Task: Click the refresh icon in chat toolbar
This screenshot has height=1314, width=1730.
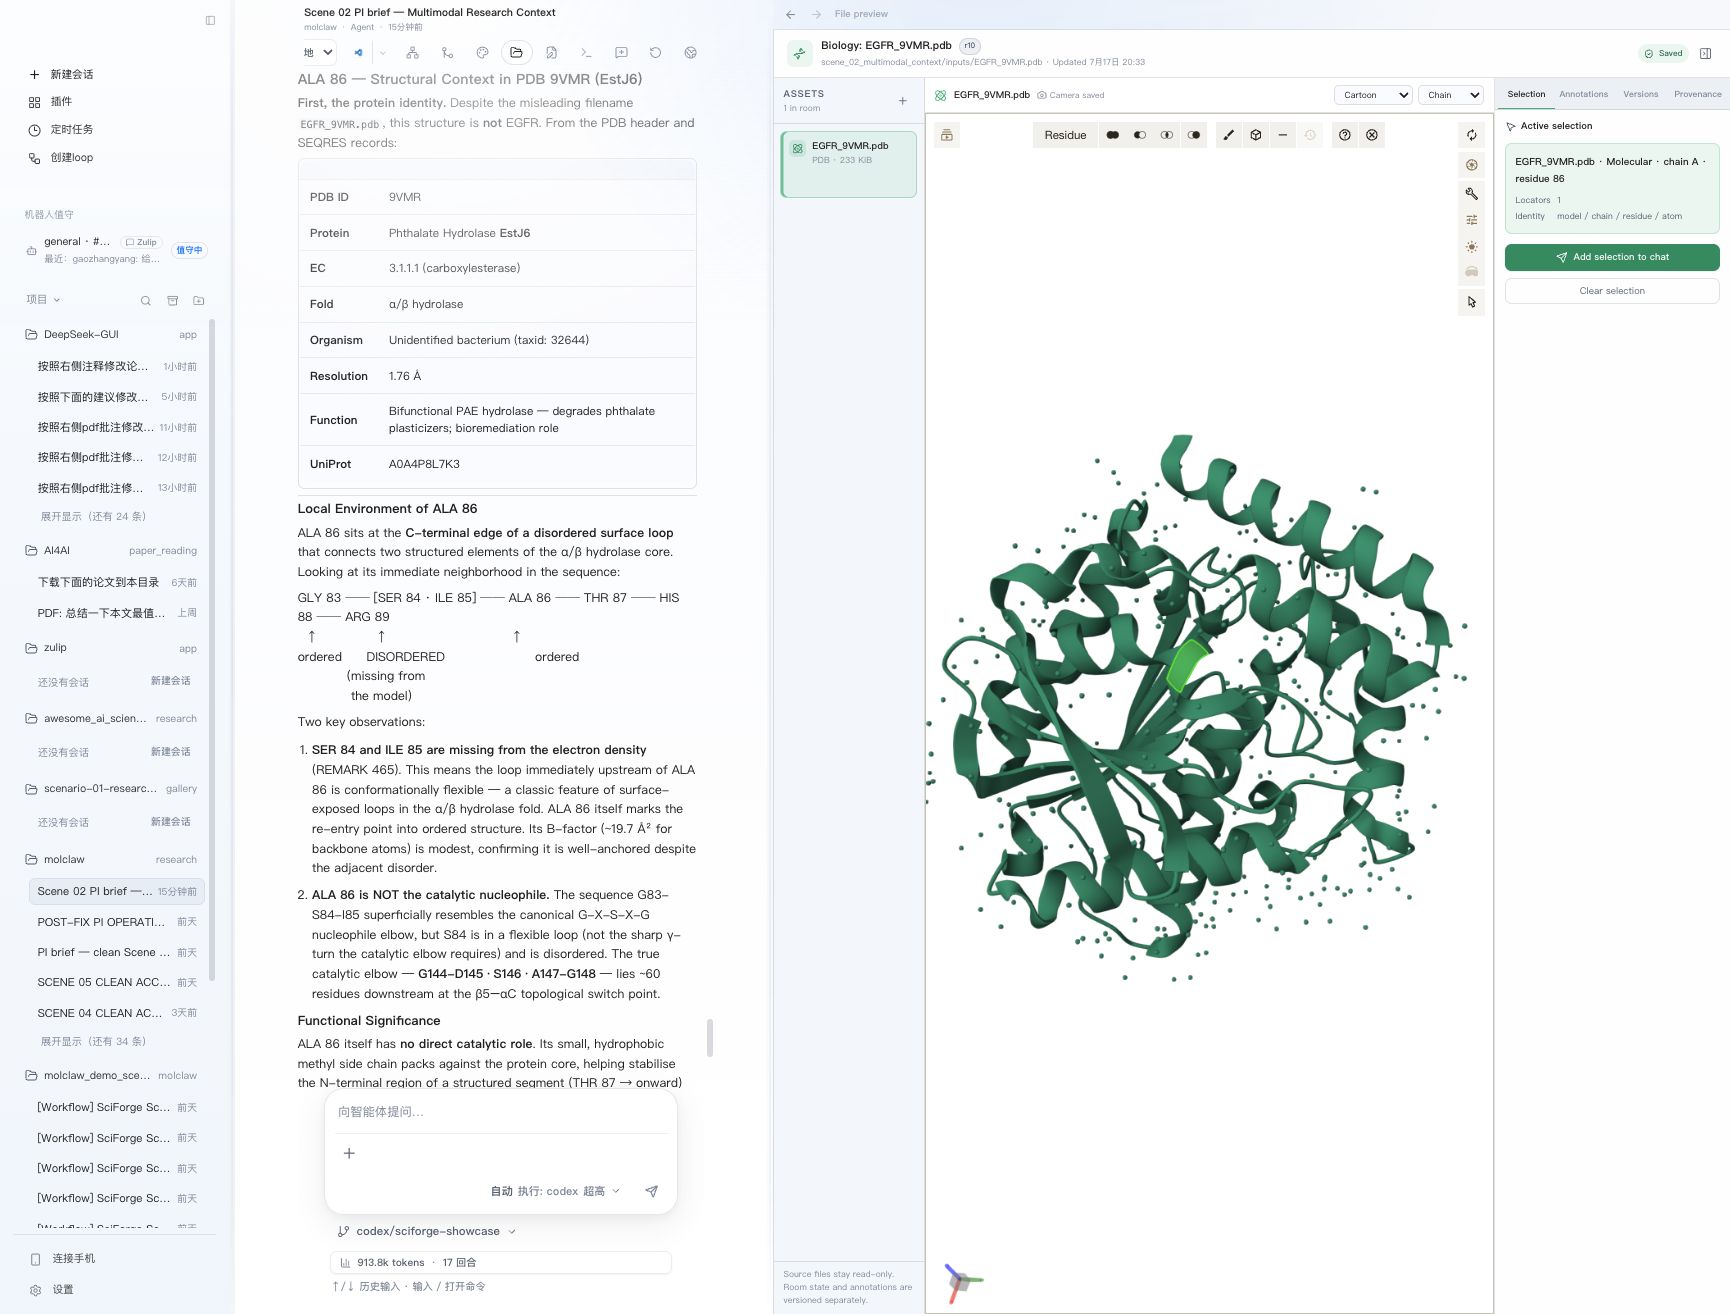Action: pos(655,53)
